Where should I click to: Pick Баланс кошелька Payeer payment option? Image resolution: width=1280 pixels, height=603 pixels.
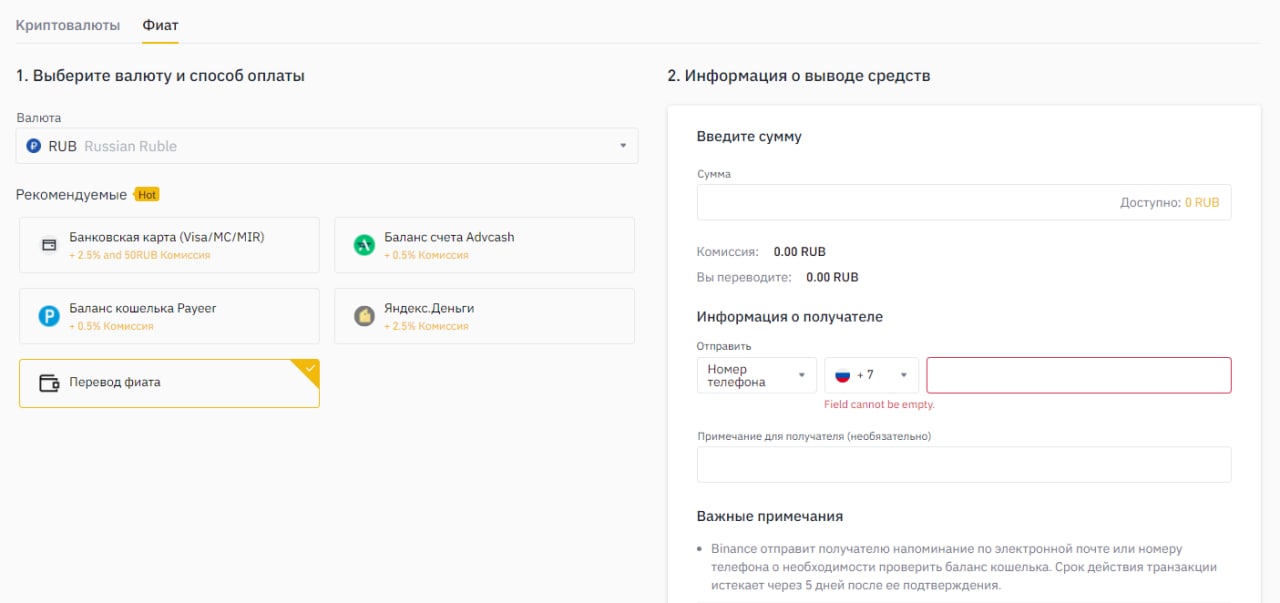(169, 316)
